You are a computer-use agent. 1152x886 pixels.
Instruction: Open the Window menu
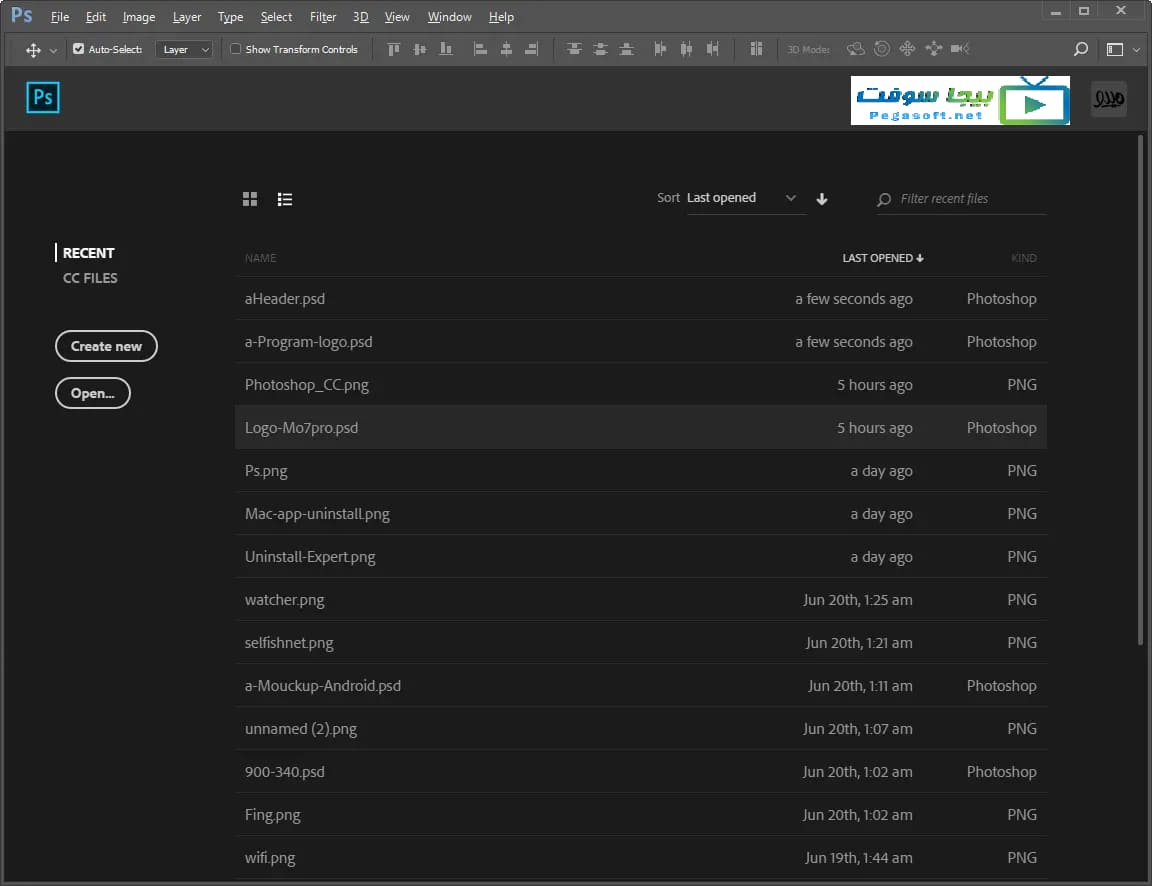pos(450,17)
